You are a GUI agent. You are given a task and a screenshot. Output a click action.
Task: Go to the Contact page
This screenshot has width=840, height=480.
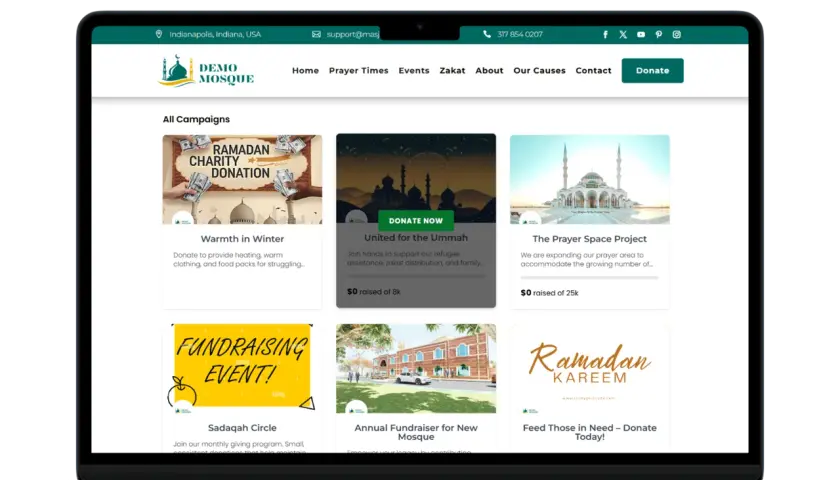pyautogui.click(x=593, y=71)
